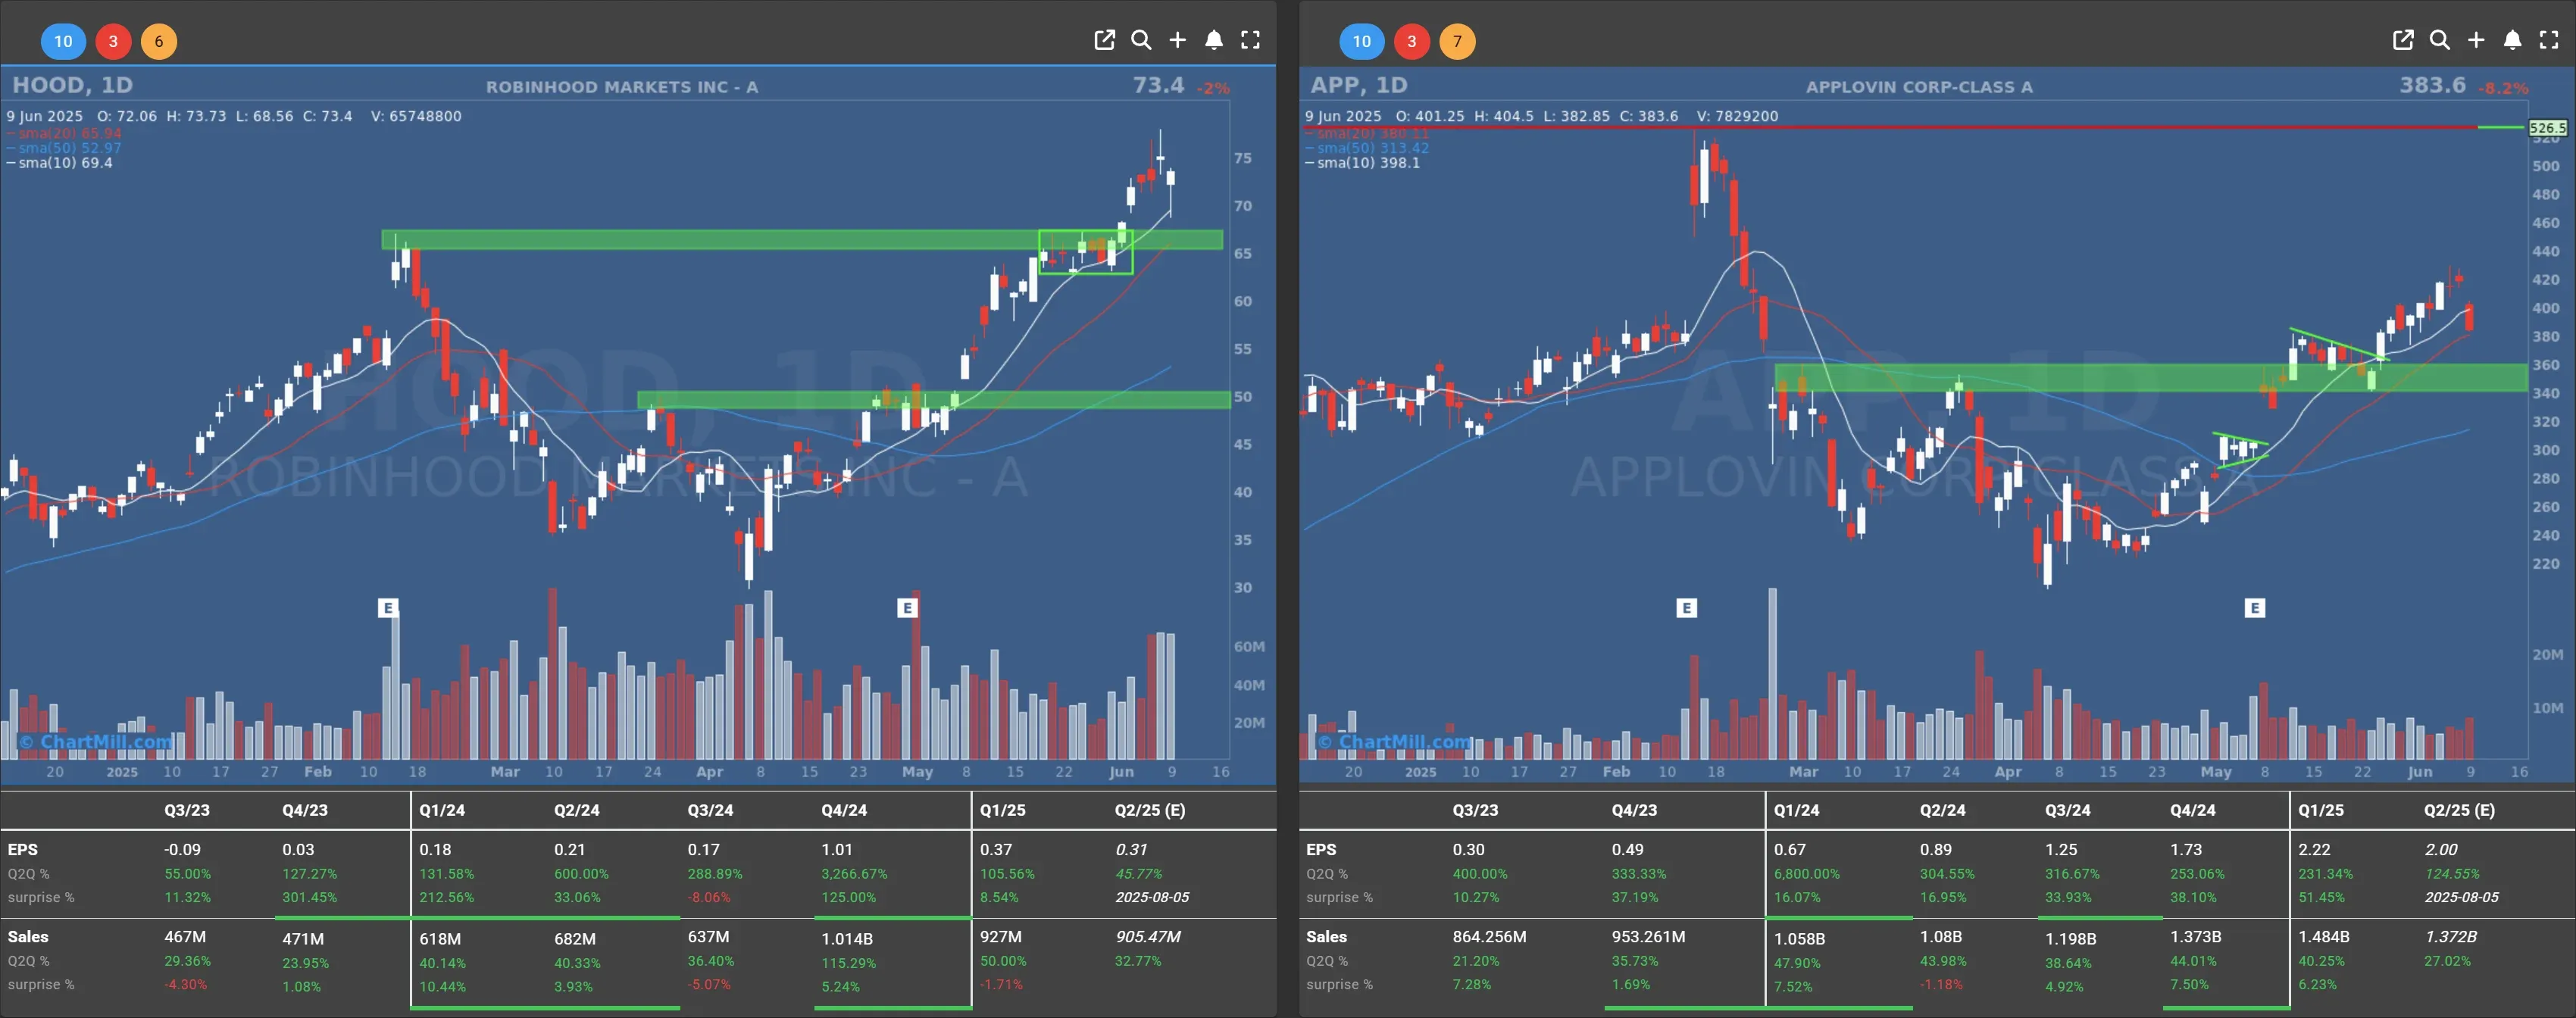Screen dimensions: 2576x1018
Task: Click the Sales row label in APP table
Action: (x=1326, y=937)
